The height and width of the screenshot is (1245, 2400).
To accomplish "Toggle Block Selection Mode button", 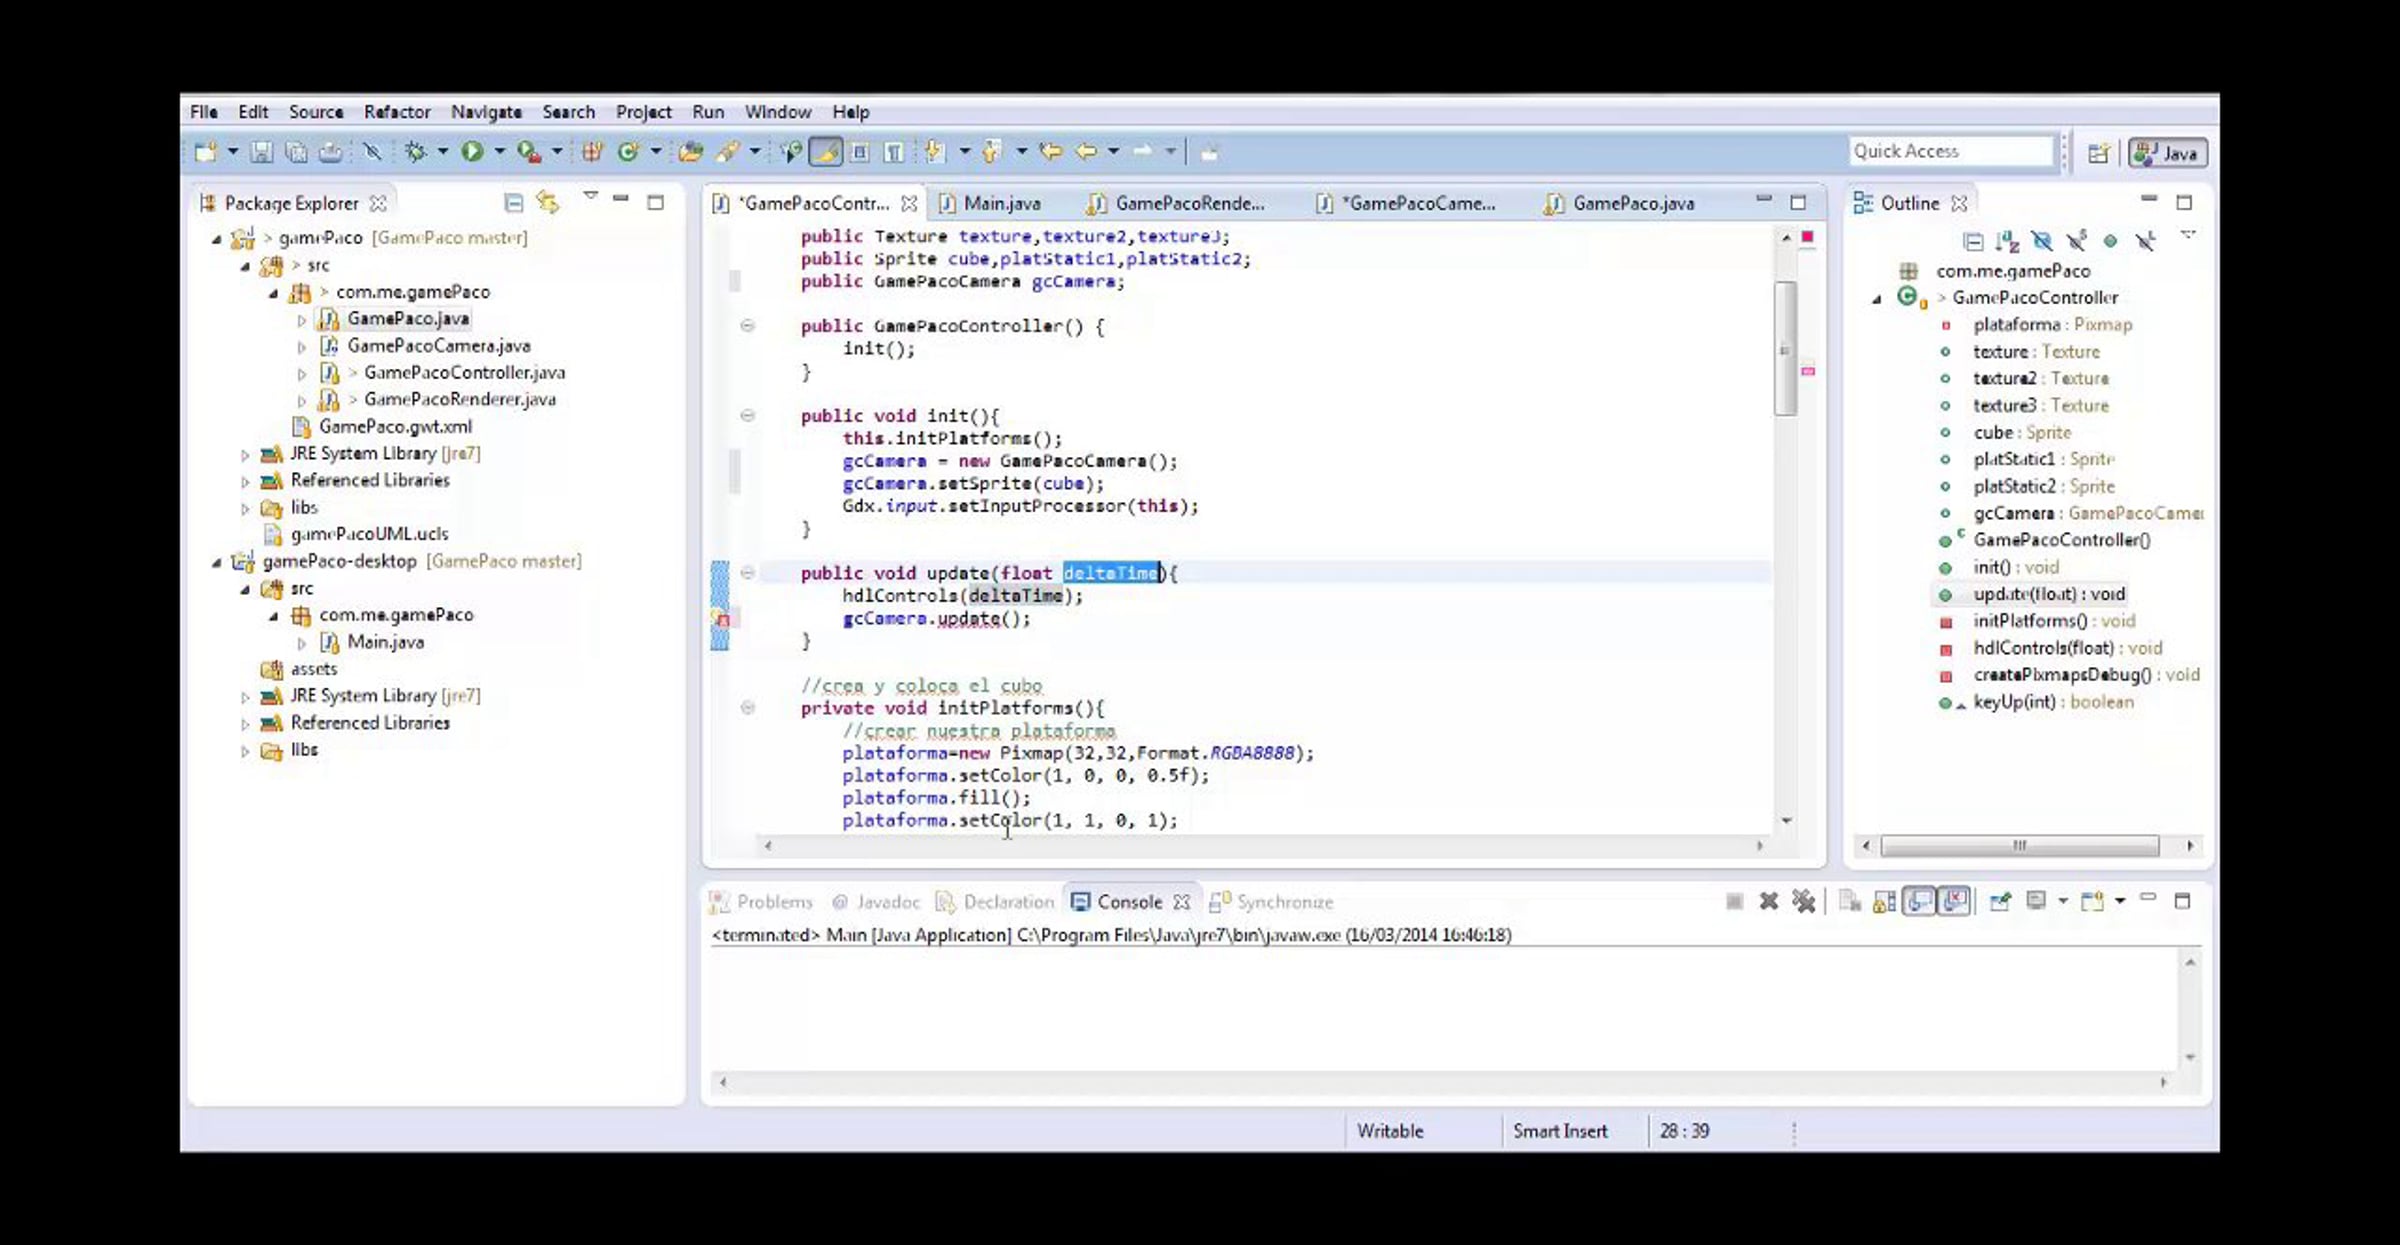I will tap(860, 152).
